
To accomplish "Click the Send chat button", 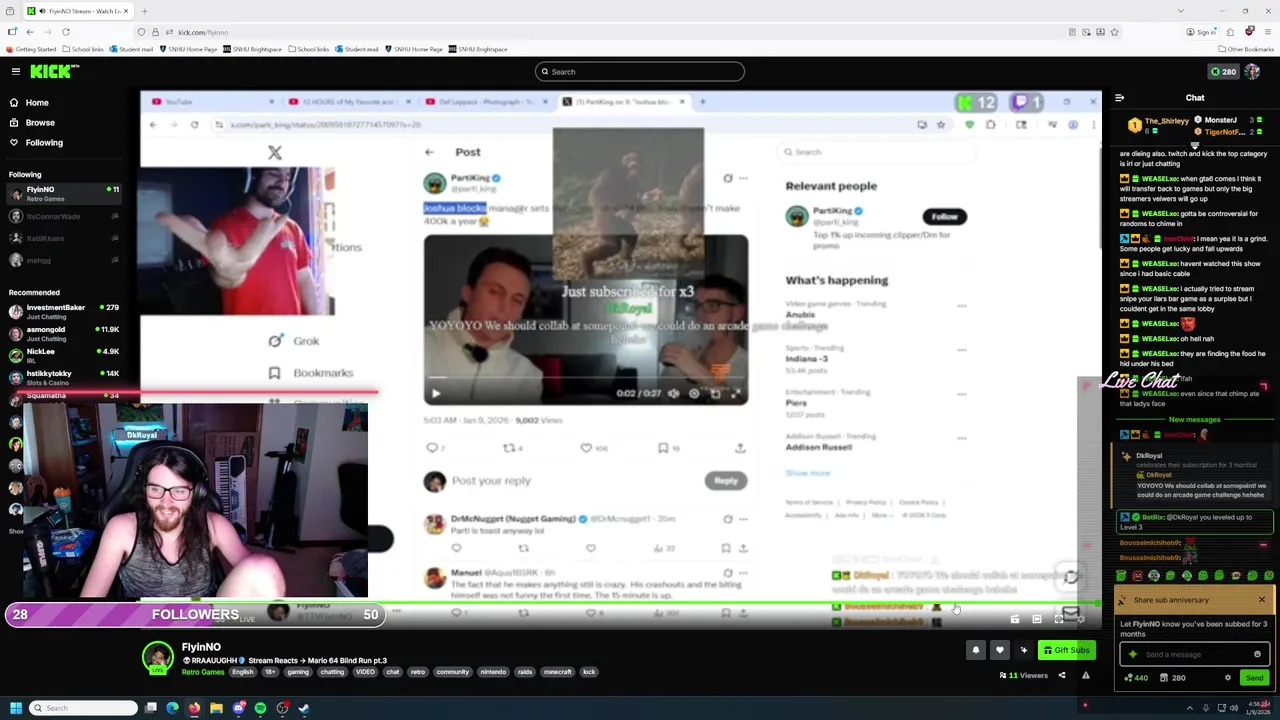I will [x=1255, y=678].
